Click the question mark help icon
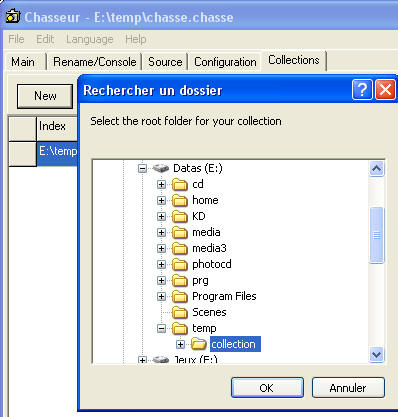Screen dimensions: 398x417 click(362, 90)
